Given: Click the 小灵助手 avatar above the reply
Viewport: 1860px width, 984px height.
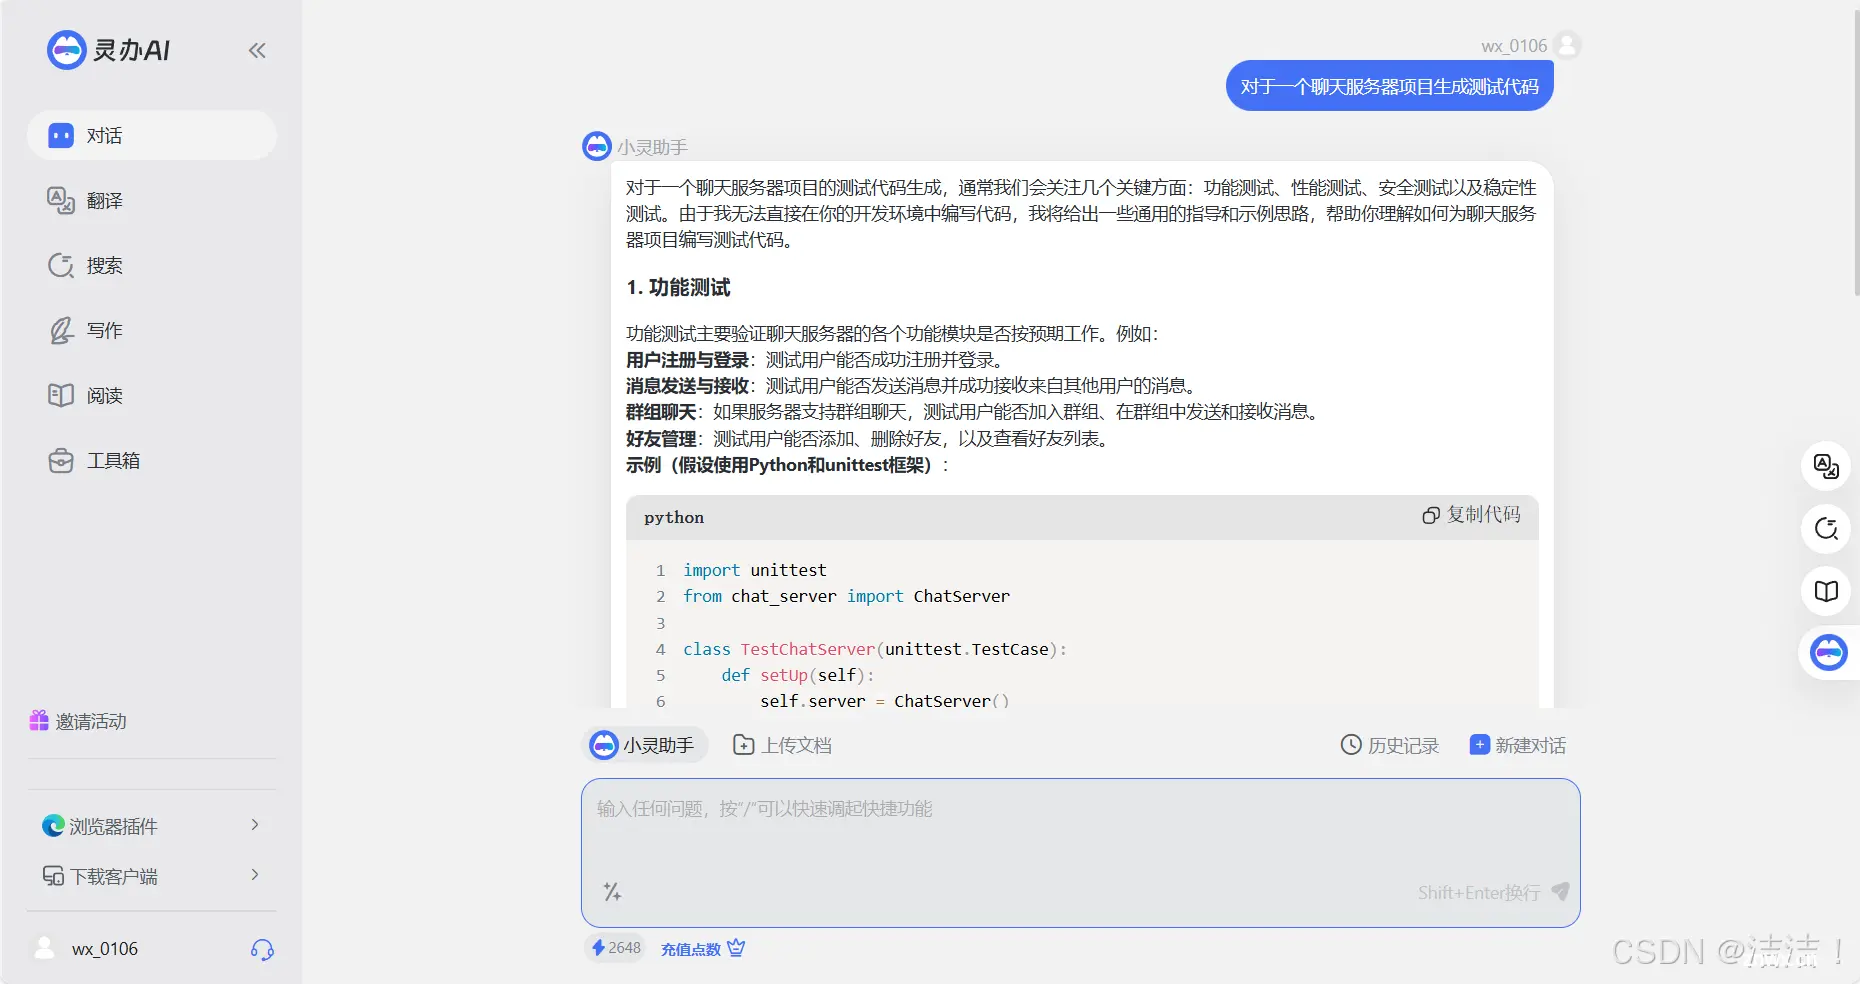Looking at the screenshot, I should click(597, 146).
